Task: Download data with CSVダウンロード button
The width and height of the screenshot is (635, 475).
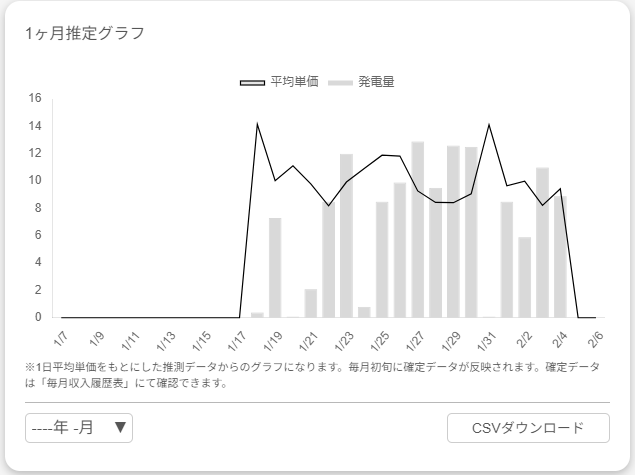Action: click(x=528, y=428)
